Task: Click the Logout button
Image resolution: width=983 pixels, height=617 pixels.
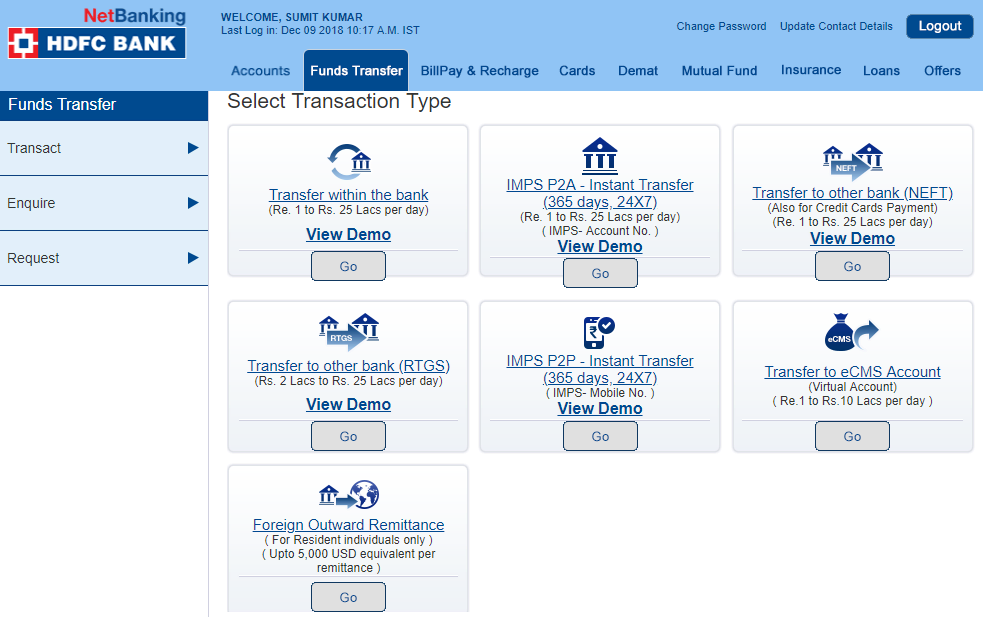Action: (940, 26)
